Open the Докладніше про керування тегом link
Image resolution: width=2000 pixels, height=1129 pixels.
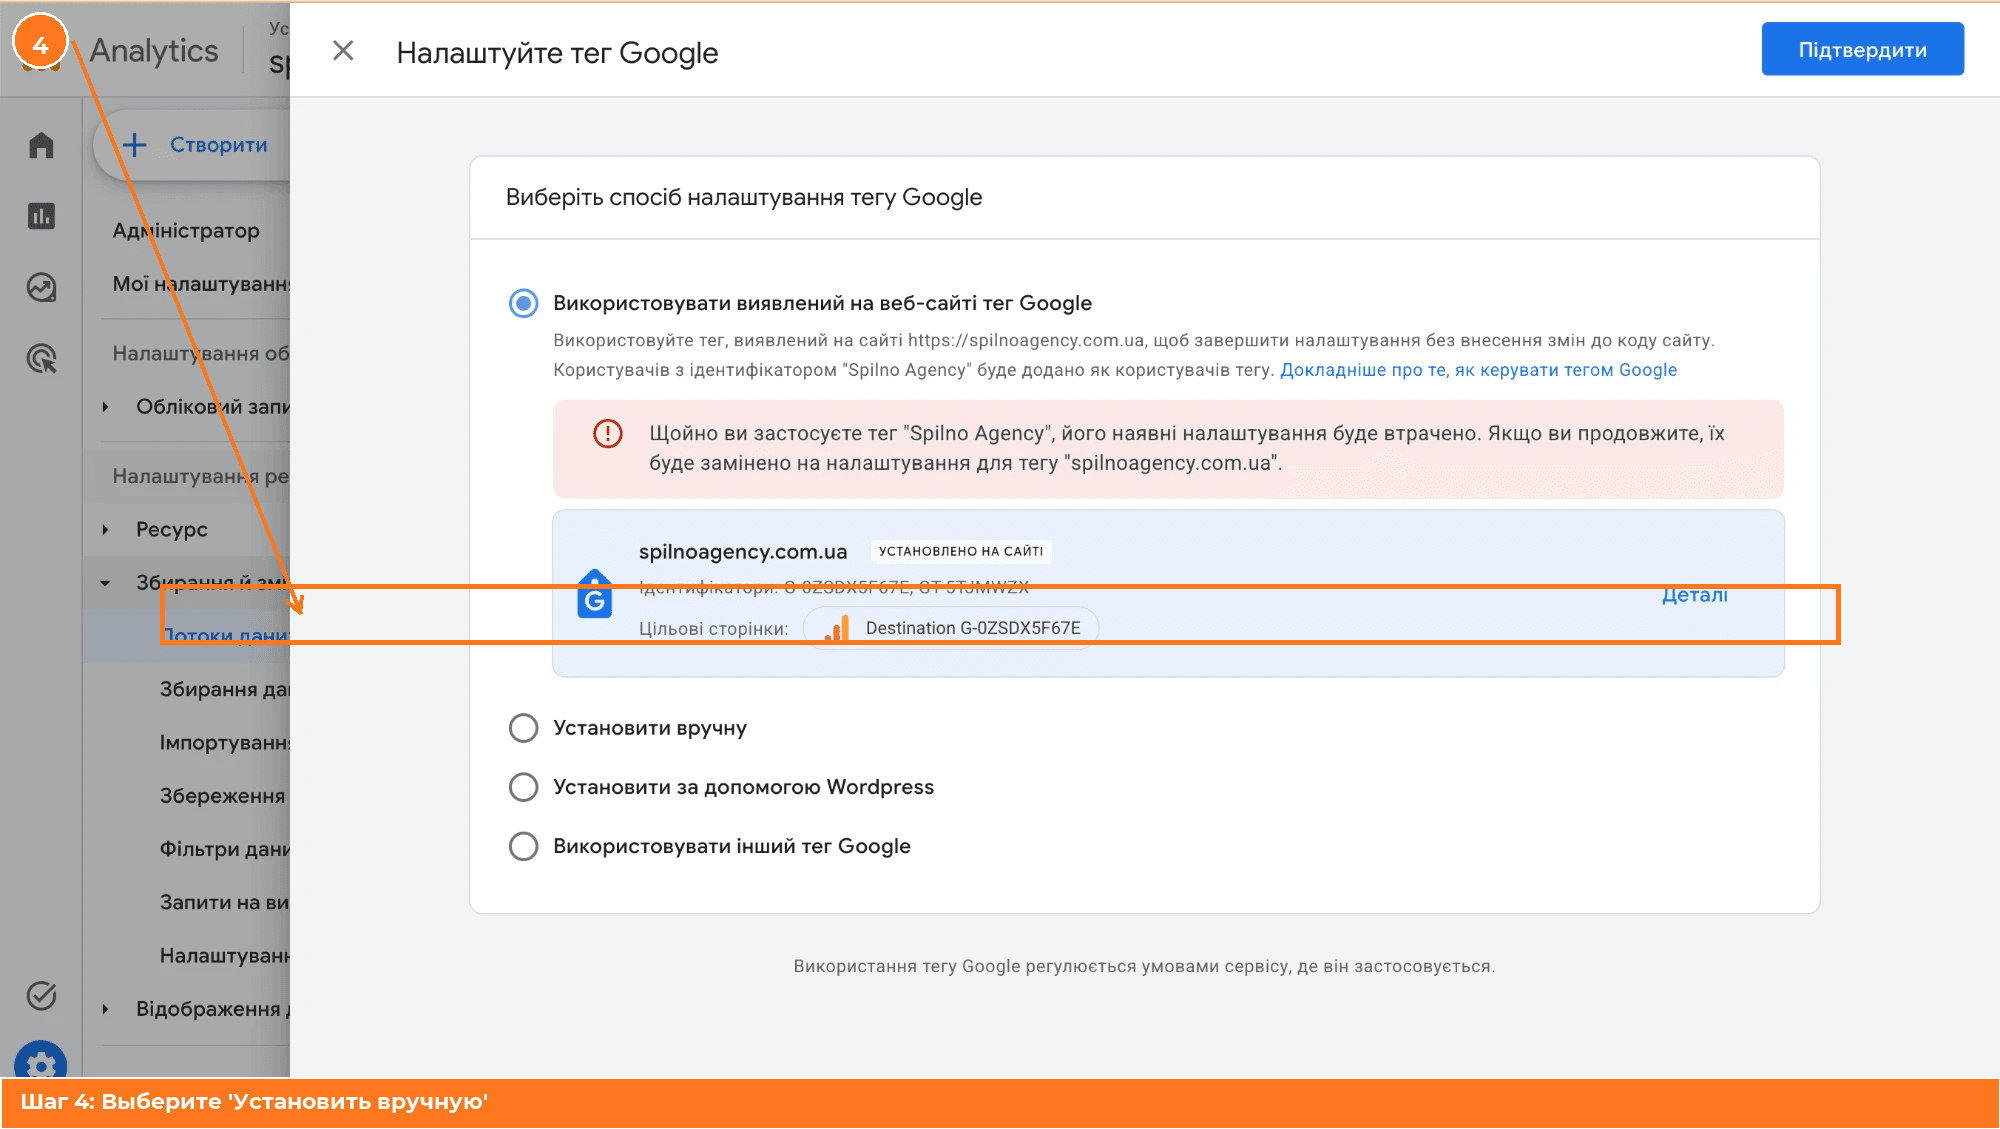click(1478, 370)
